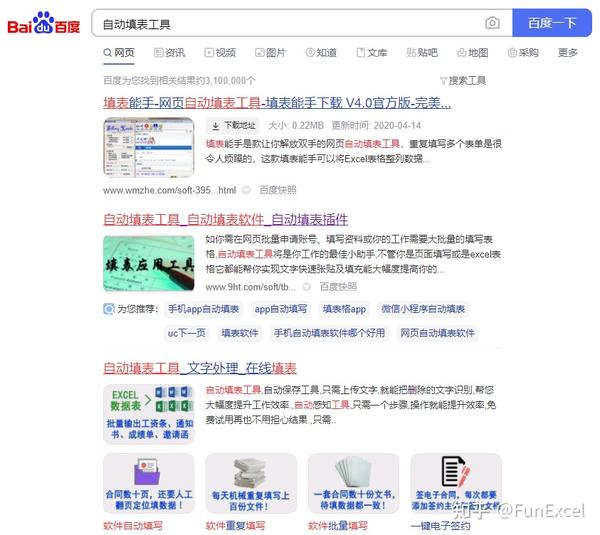
Task: Click the 百度一下 search button
Action: pos(552,23)
